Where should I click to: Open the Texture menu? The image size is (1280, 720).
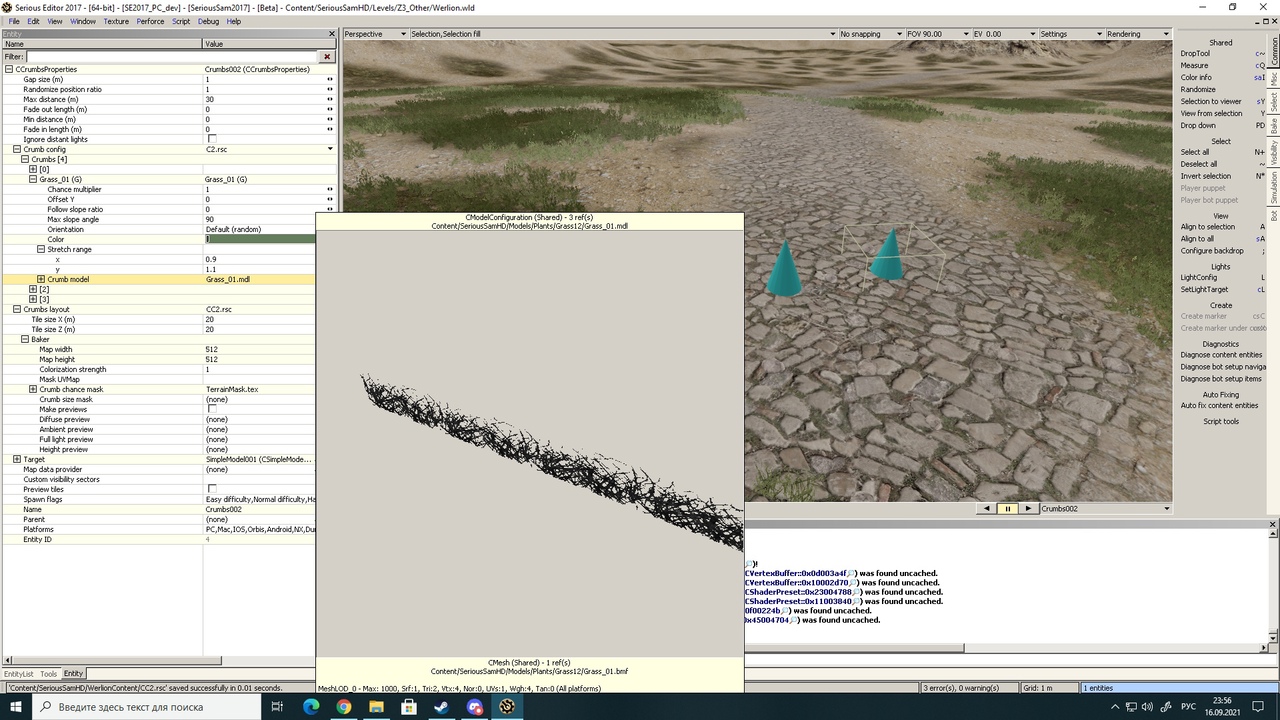coord(116,21)
